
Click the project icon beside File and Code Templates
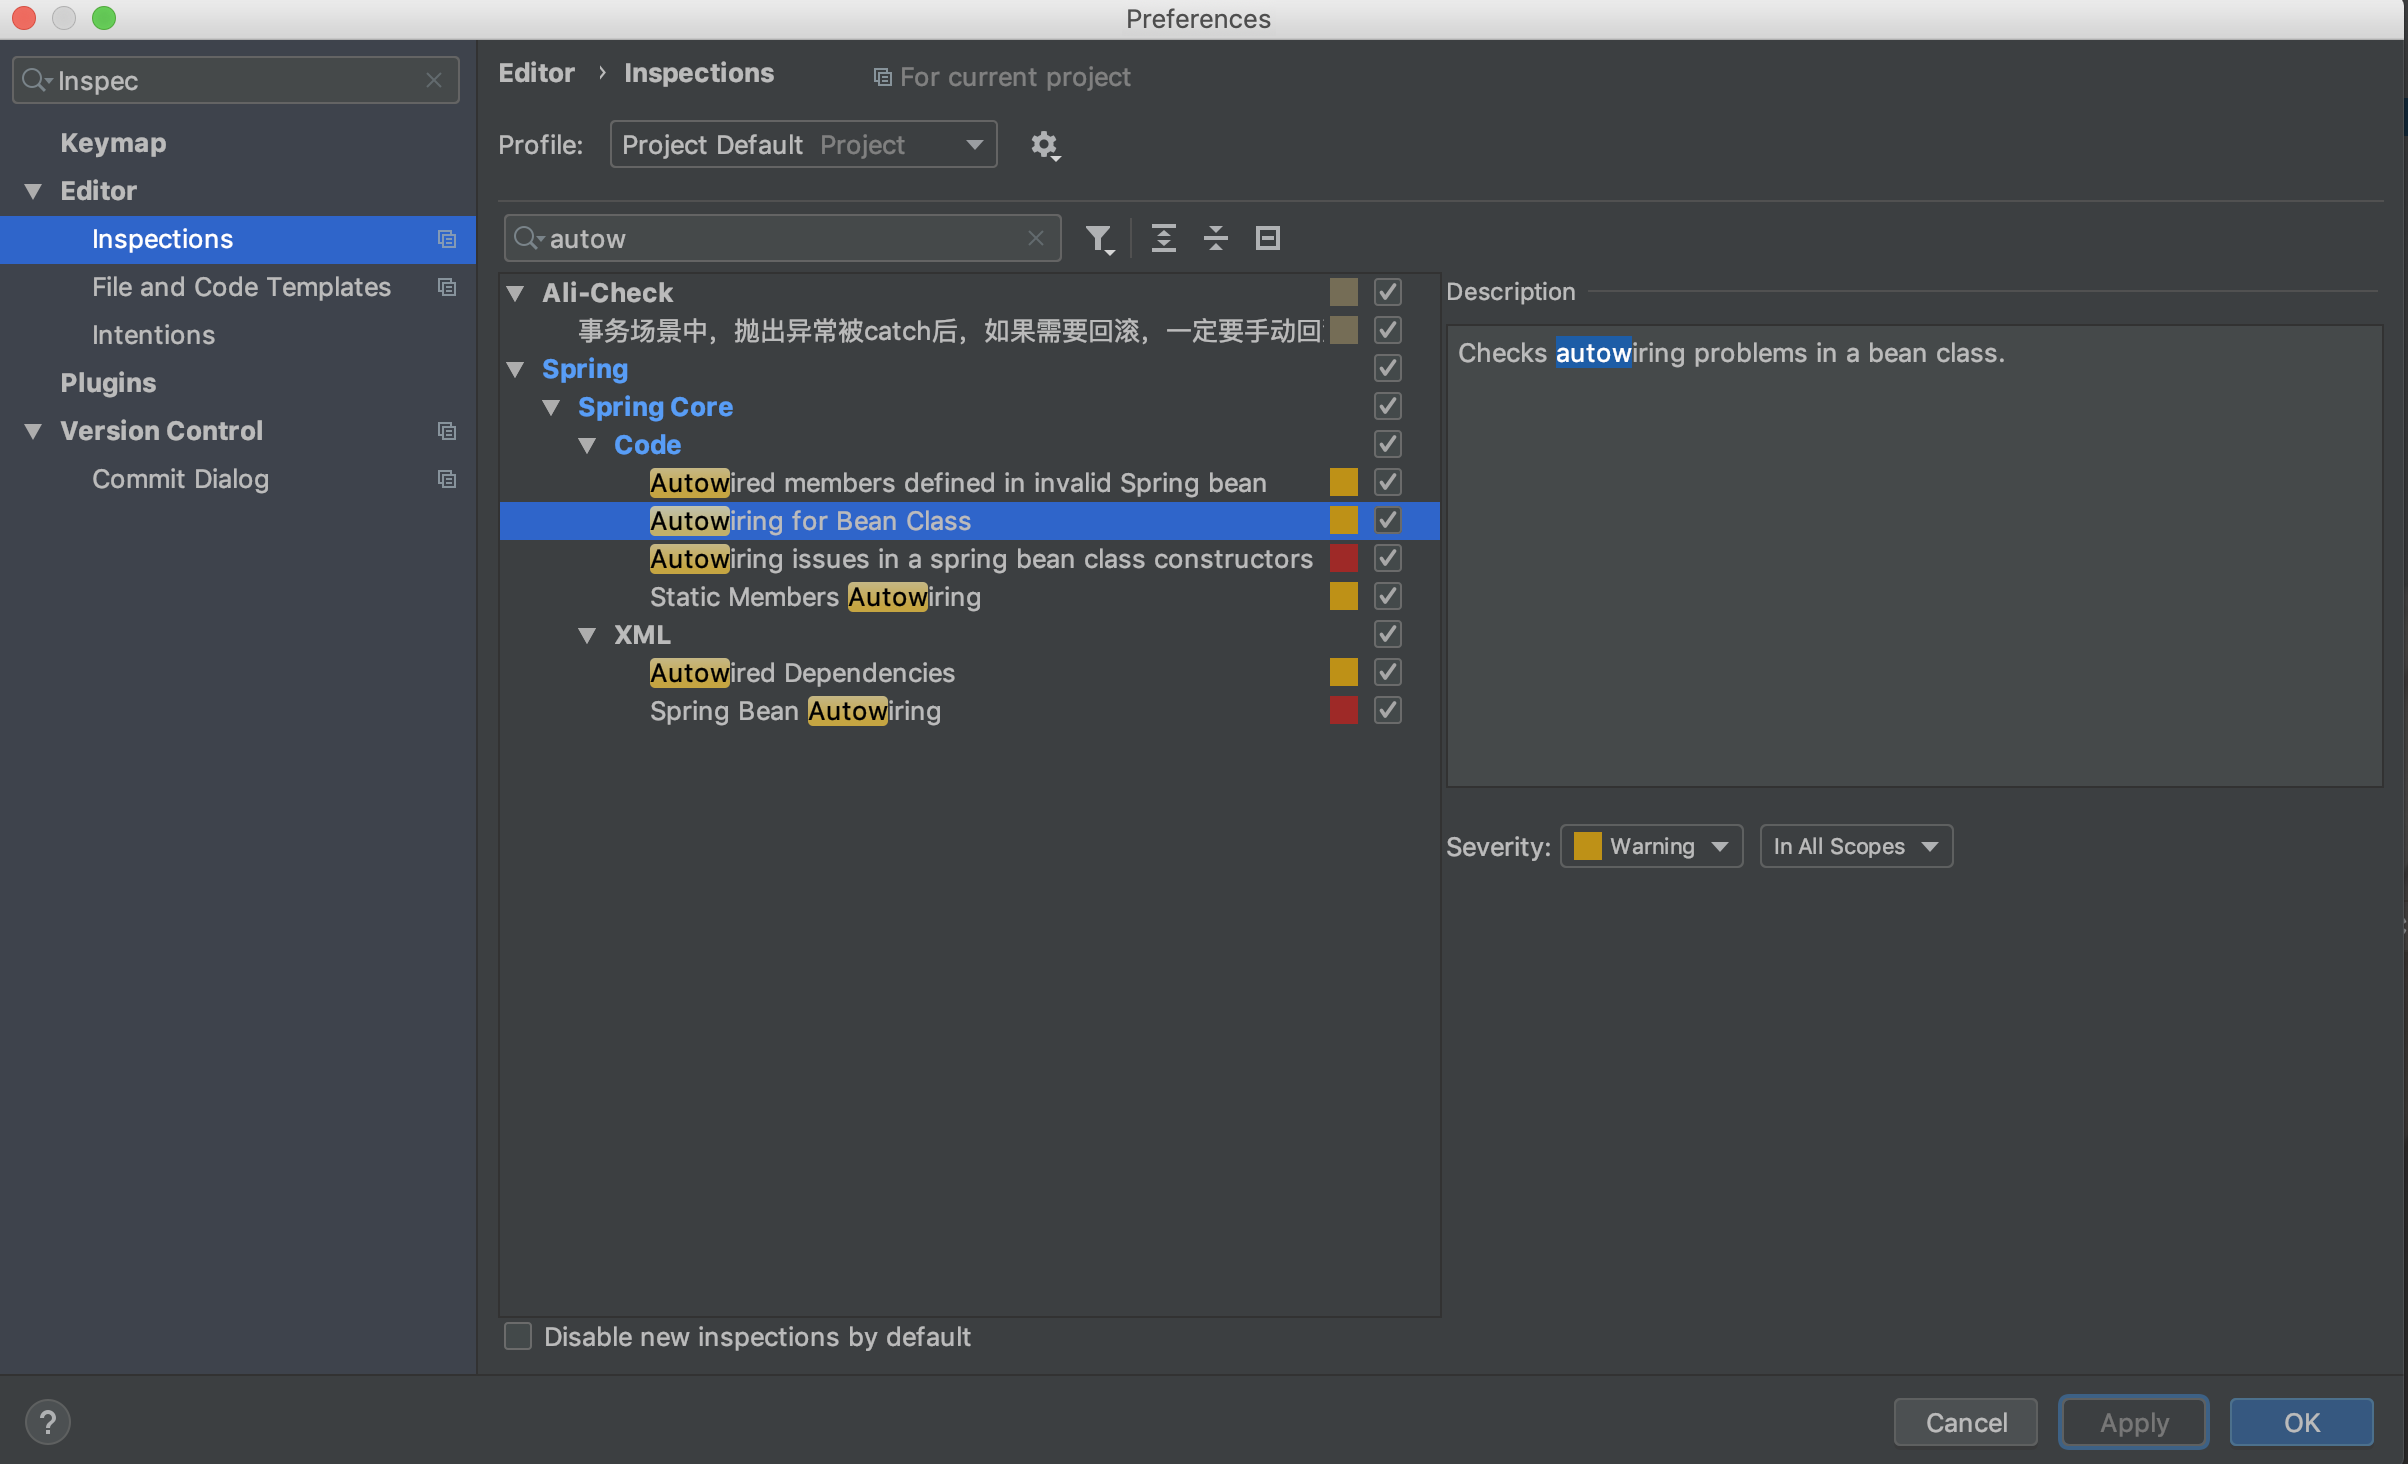[447, 287]
